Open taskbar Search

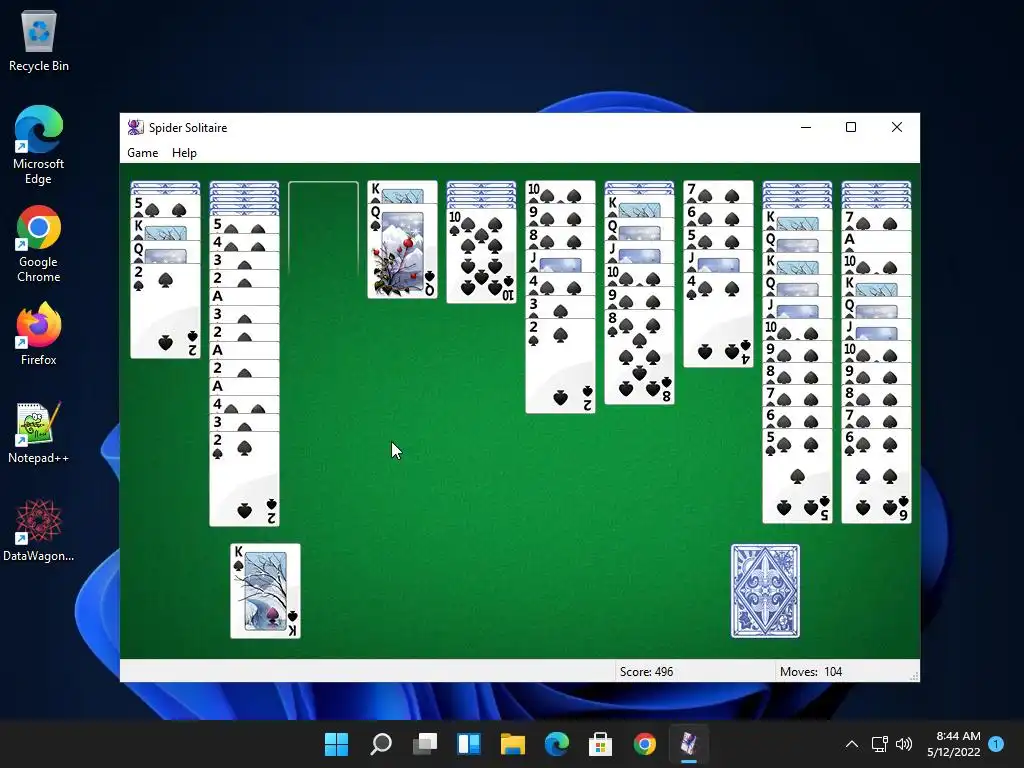(381, 744)
